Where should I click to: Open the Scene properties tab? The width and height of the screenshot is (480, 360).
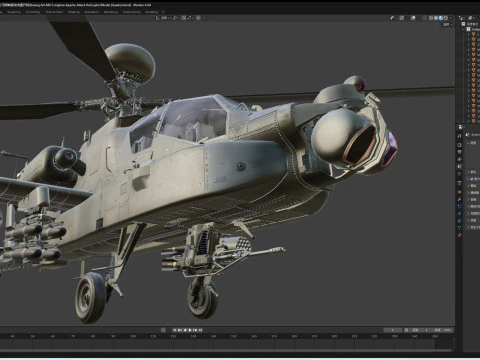(x=459, y=166)
